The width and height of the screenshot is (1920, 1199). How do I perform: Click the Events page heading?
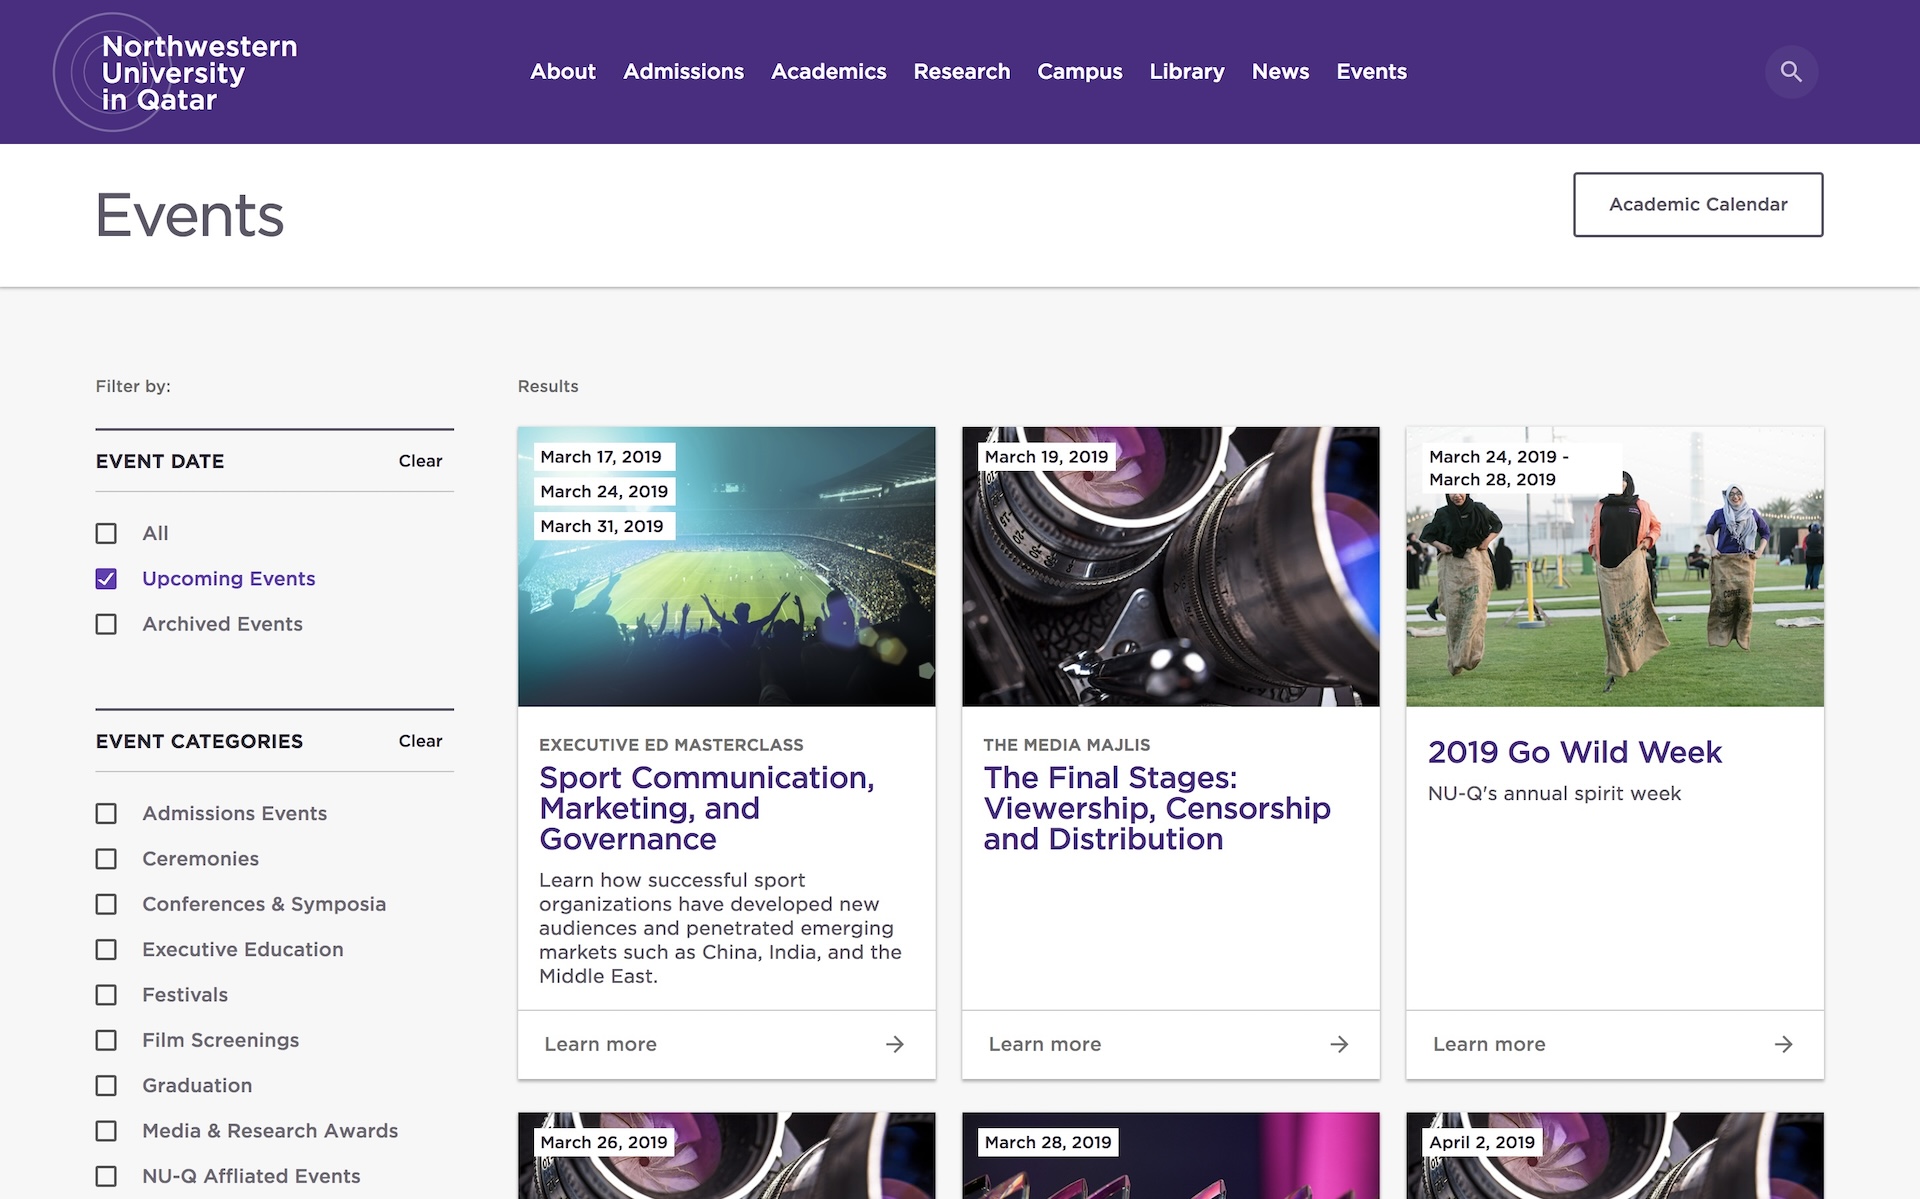pyautogui.click(x=190, y=215)
